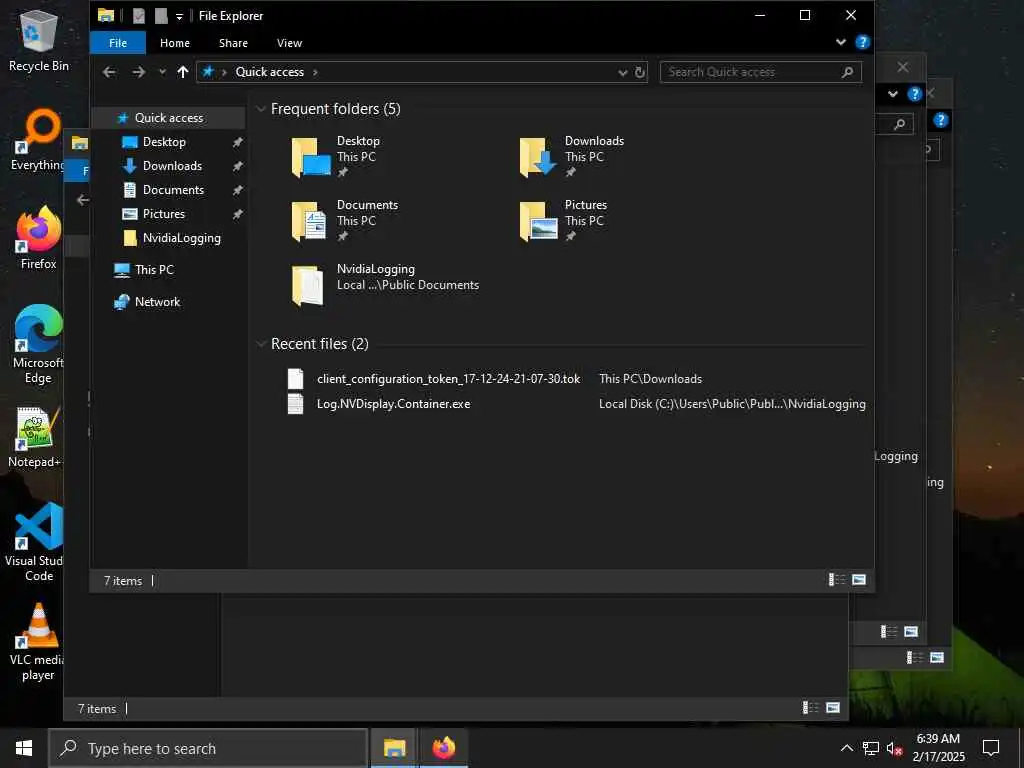
Task: Select Desktop in navigation pane
Action: pos(165,142)
